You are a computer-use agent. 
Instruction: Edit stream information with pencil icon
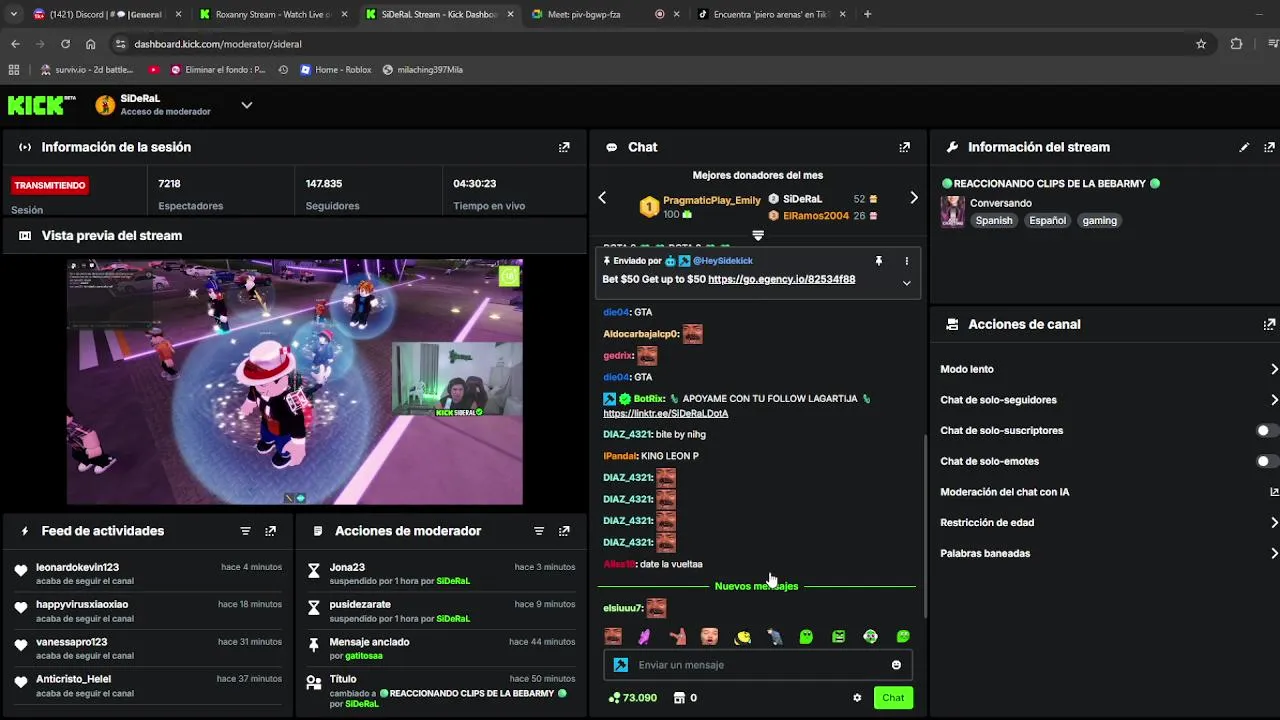pyautogui.click(x=1244, y=147)
